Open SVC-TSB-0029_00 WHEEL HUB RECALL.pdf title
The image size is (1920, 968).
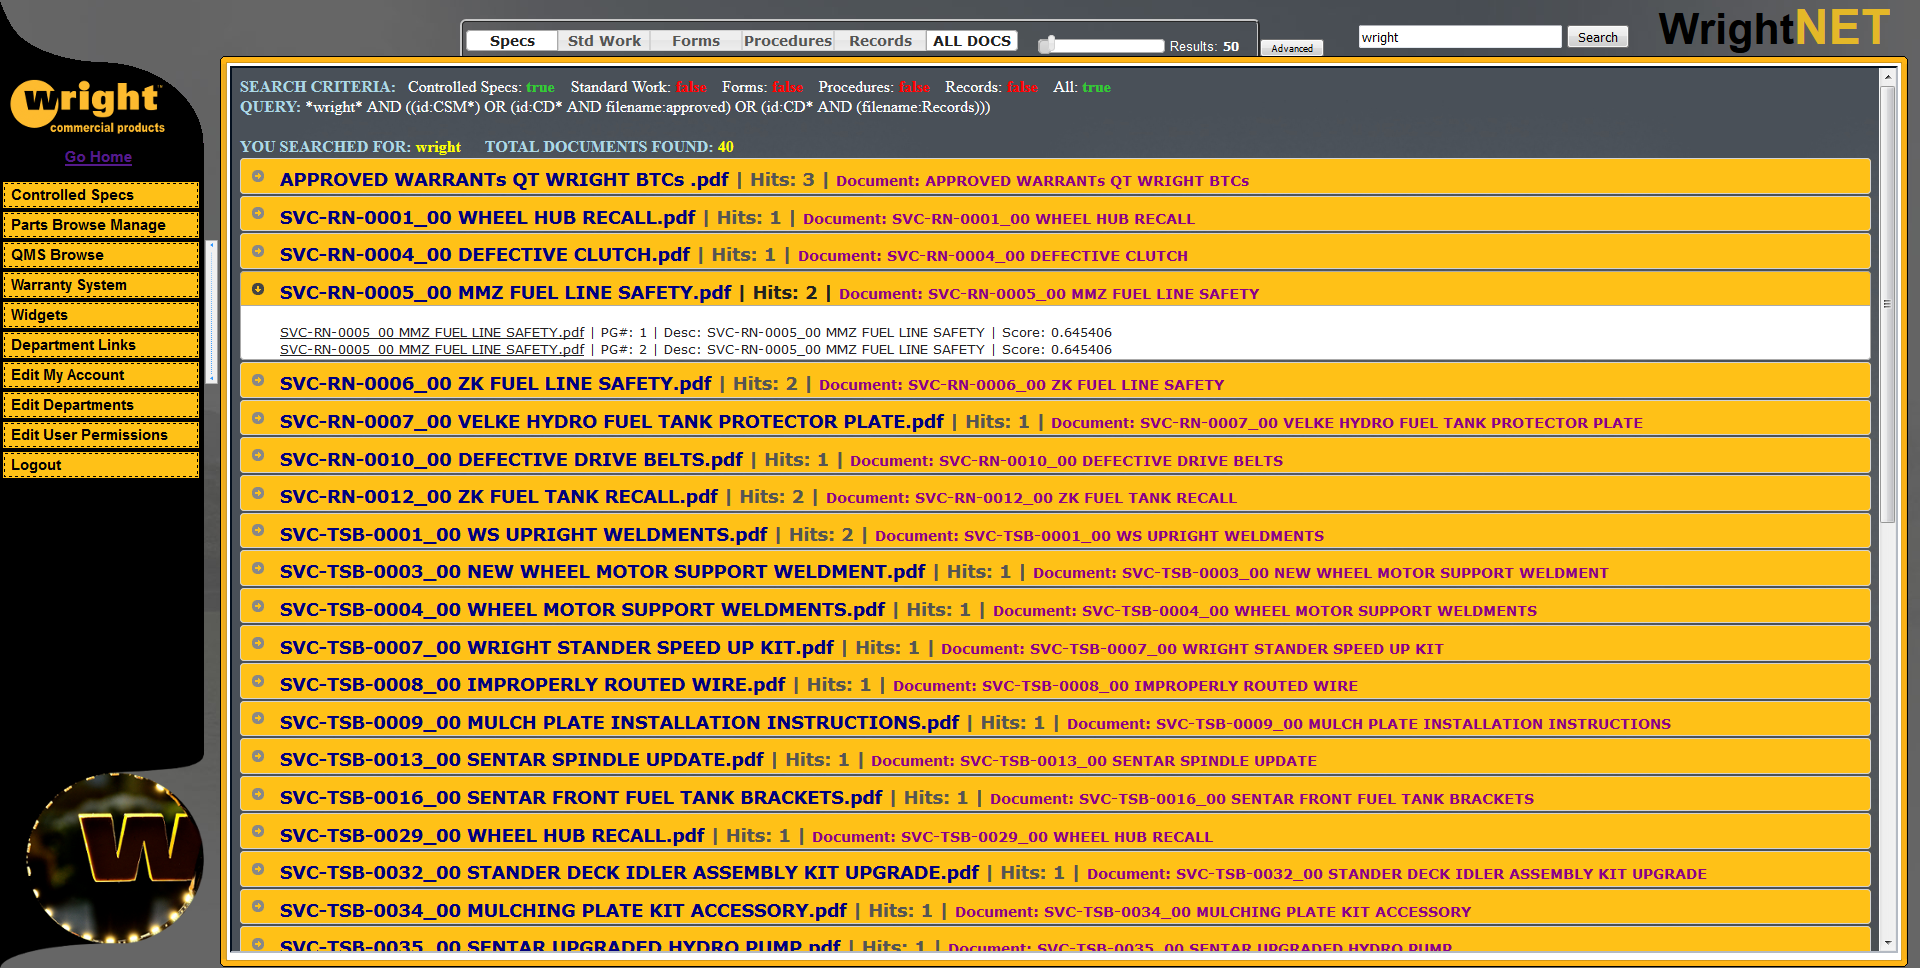(492, 836)
